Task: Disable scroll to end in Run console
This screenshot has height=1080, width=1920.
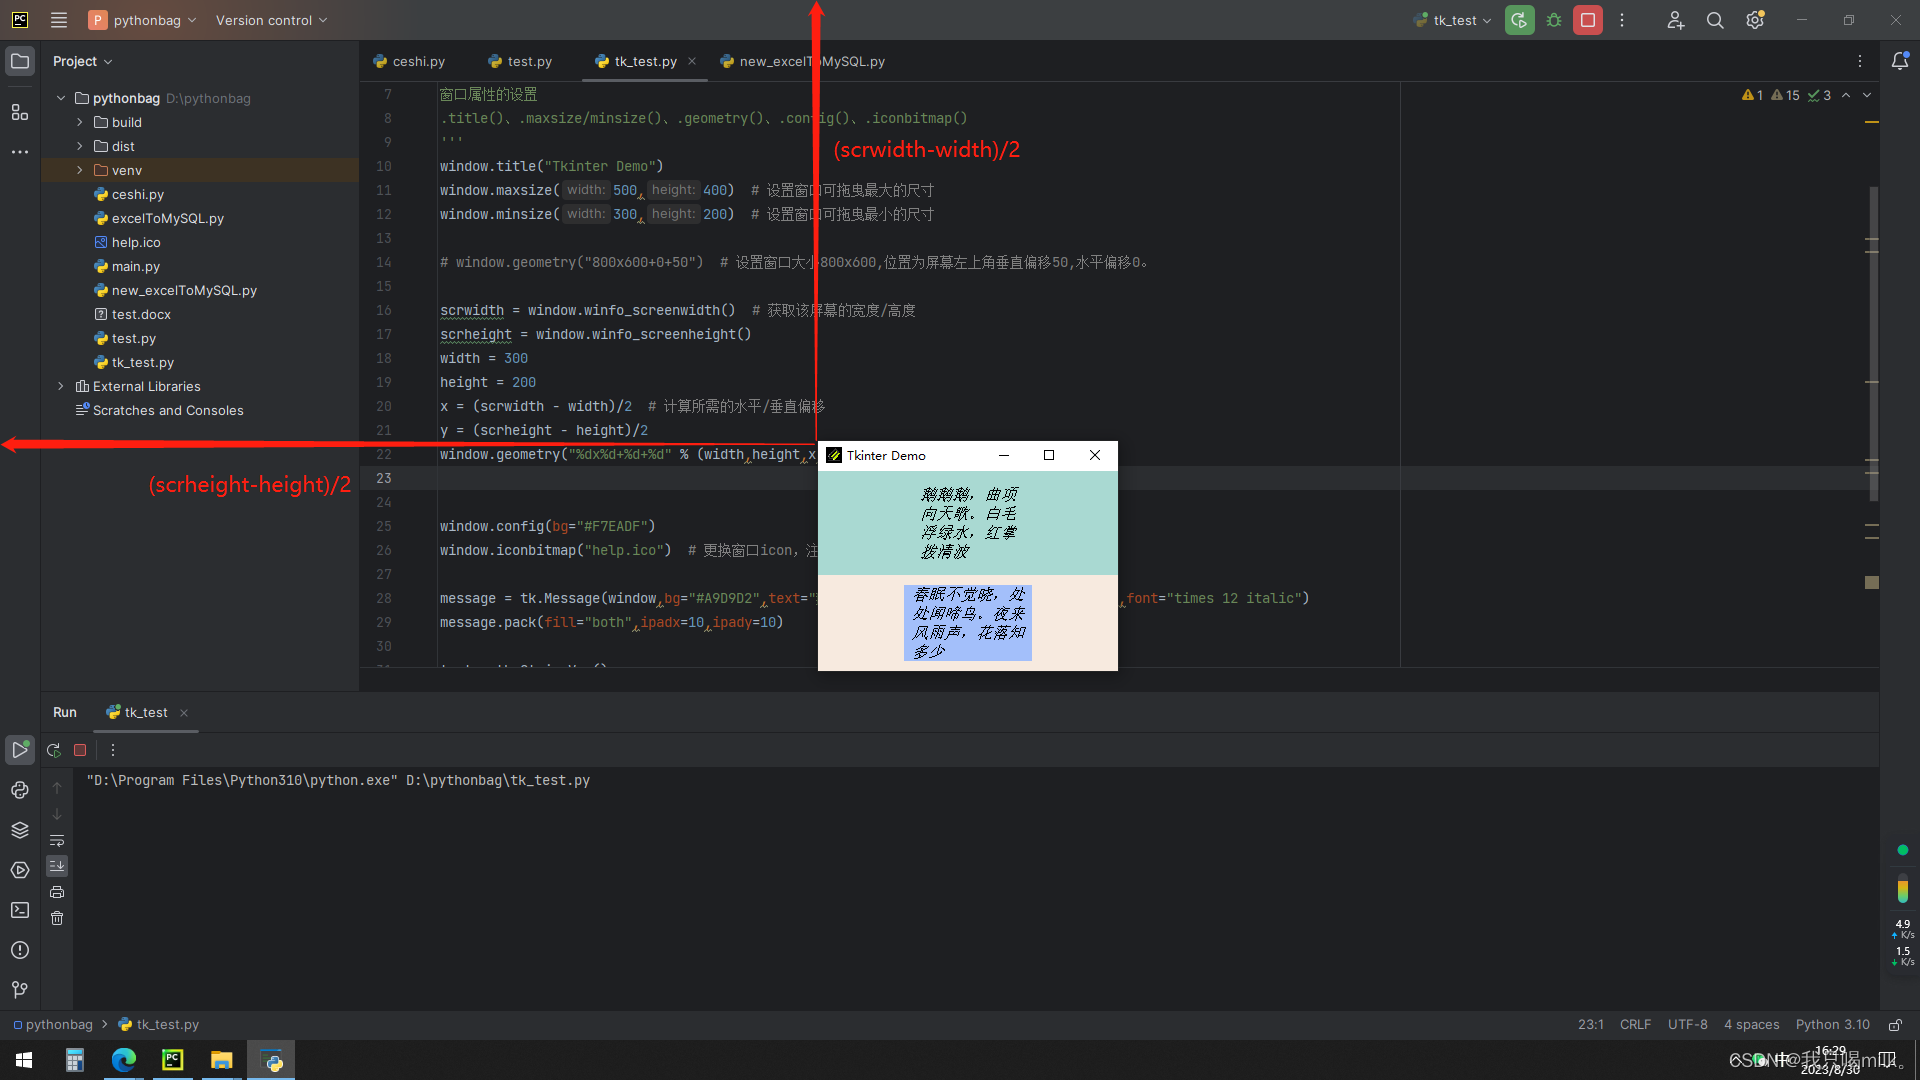Action: (57, 866)
